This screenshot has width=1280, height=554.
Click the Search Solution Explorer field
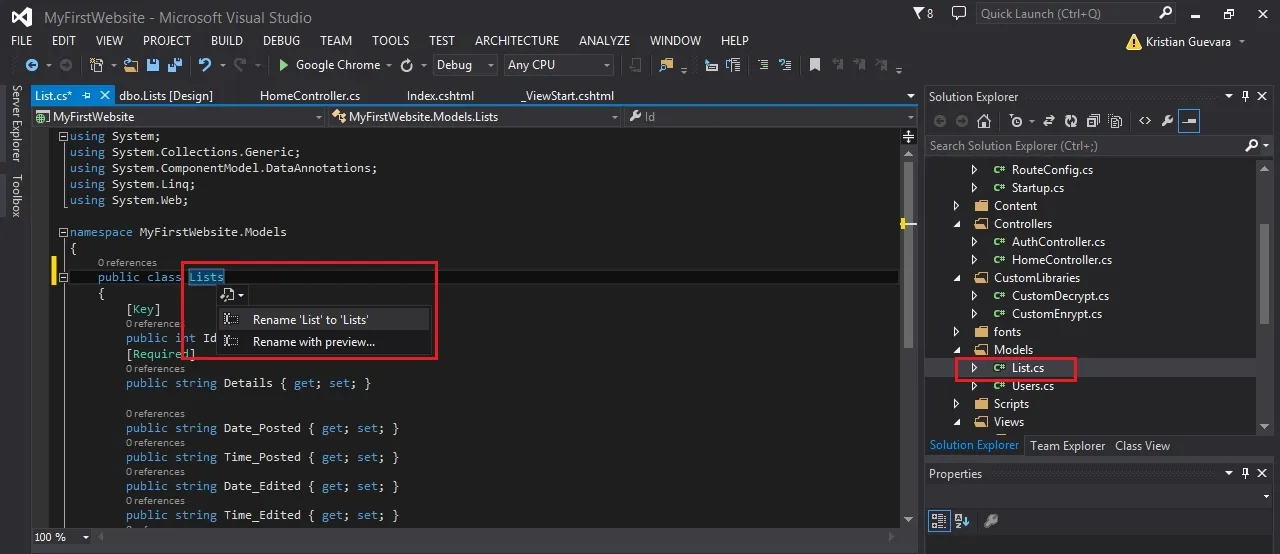pos(1085,146)
